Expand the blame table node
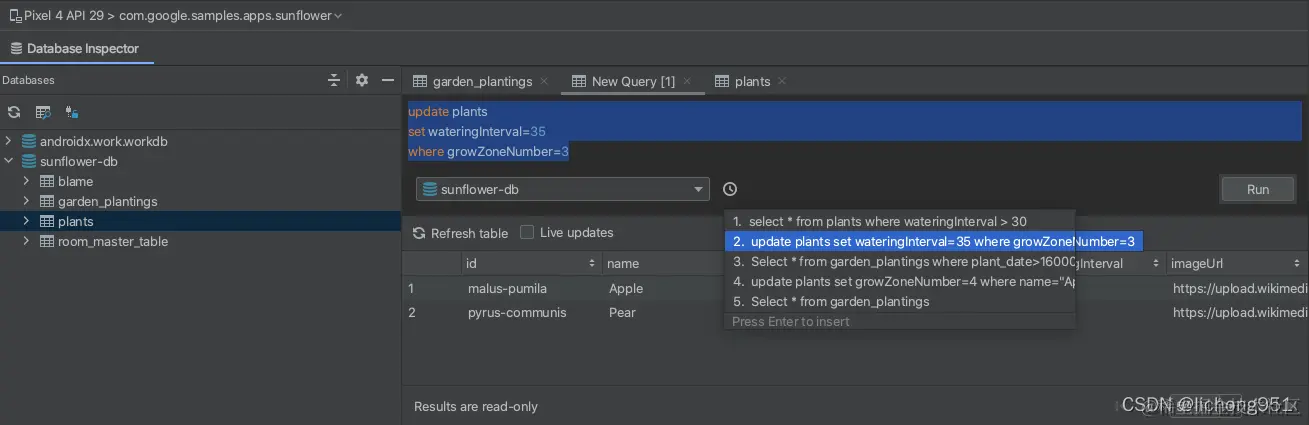This screenshot has width=1309, height=425. coord(27,181)
